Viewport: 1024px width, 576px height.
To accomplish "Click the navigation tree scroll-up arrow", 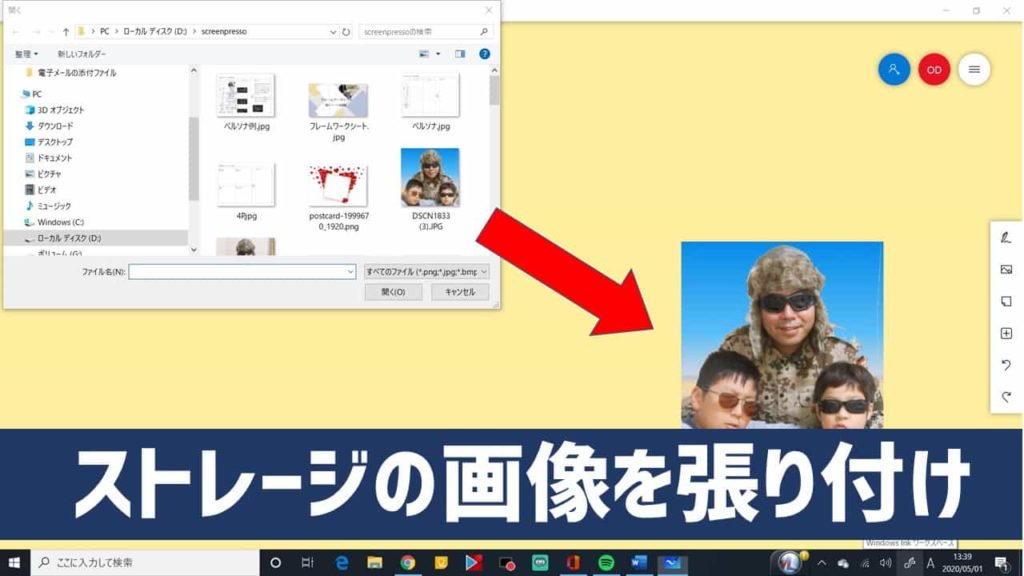I will click(x=193, y=71).
